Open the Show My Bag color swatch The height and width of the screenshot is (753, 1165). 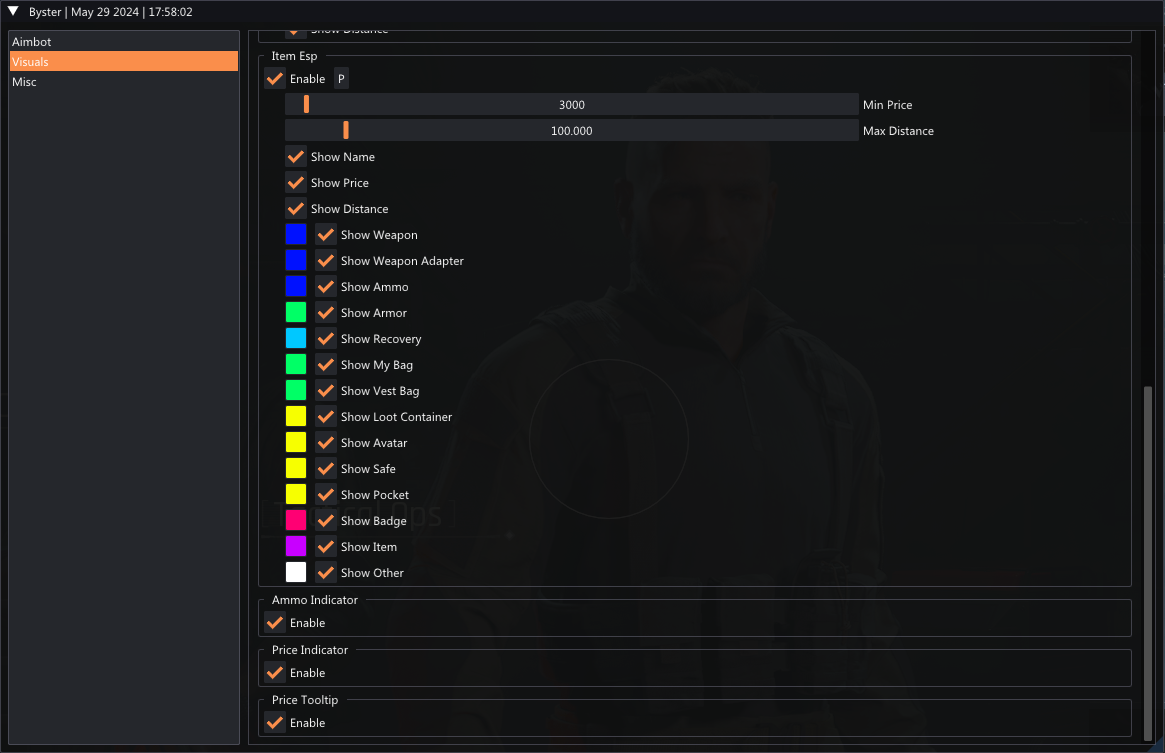(x=296, y=365)
